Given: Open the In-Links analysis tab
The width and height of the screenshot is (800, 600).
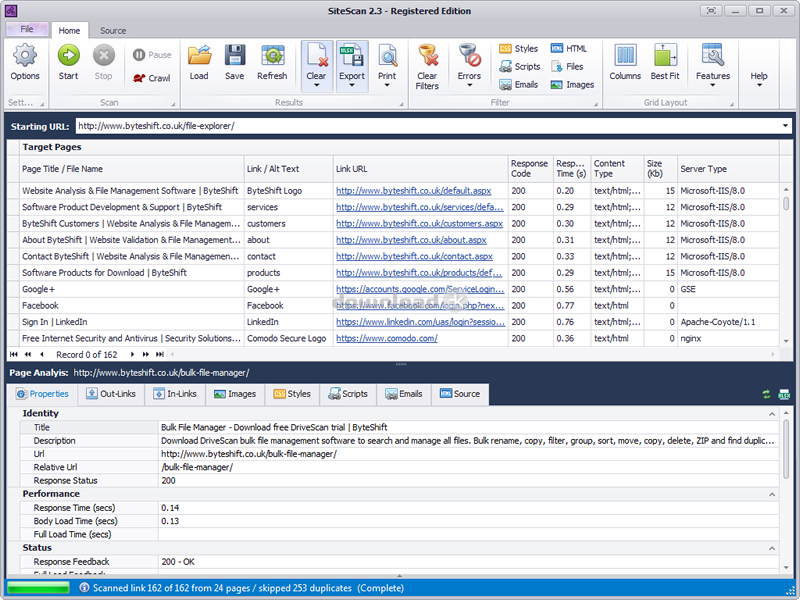Looking at the screenshot, I should 175,394.
